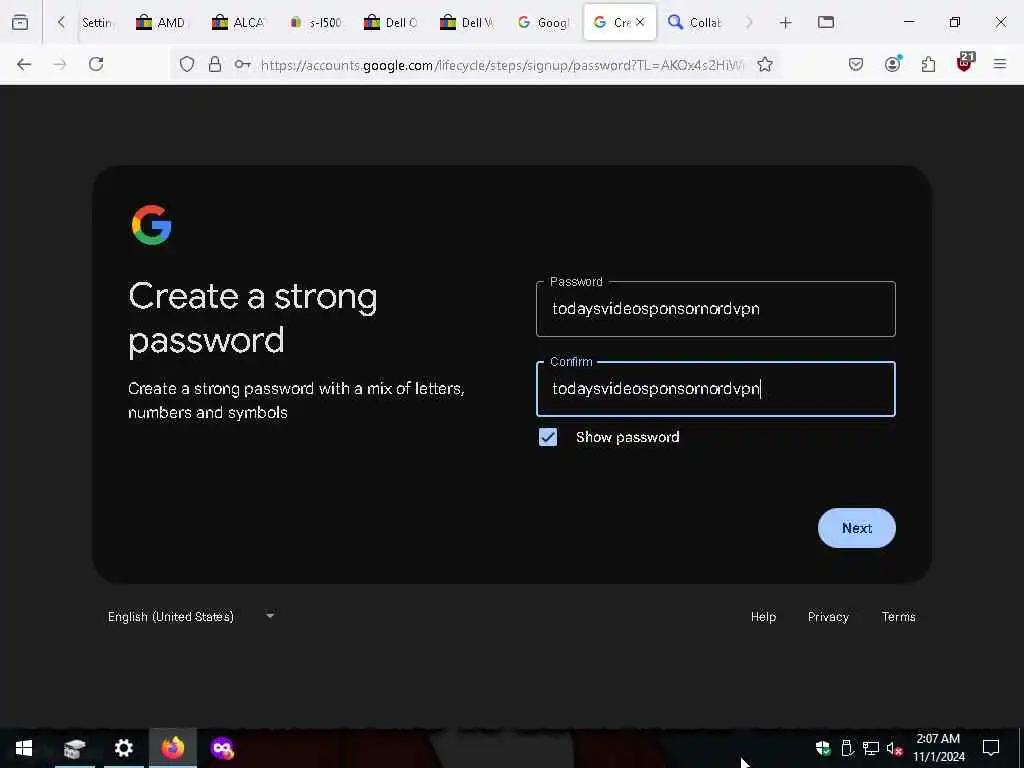Switch to the AMD tab
The height and width of the screenshot is (768, 1024).
pos(161,23)
